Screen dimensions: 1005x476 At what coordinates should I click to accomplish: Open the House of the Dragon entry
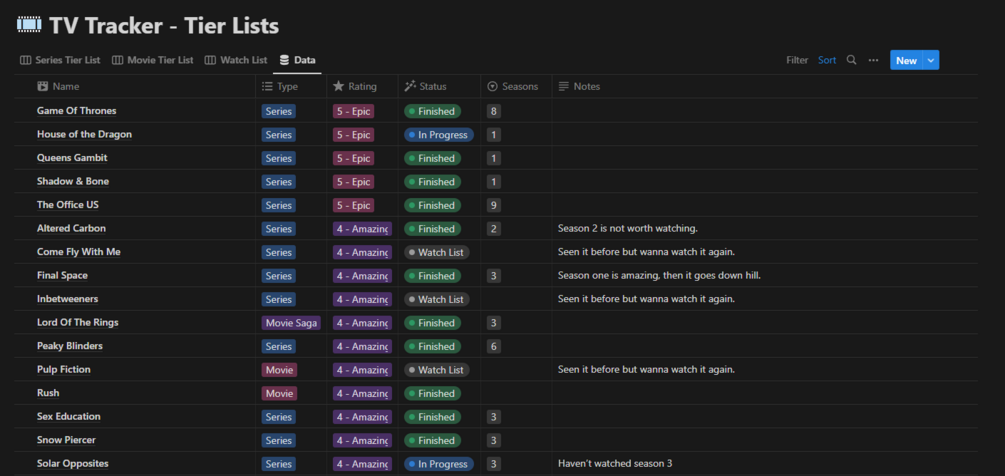(84, 135)
